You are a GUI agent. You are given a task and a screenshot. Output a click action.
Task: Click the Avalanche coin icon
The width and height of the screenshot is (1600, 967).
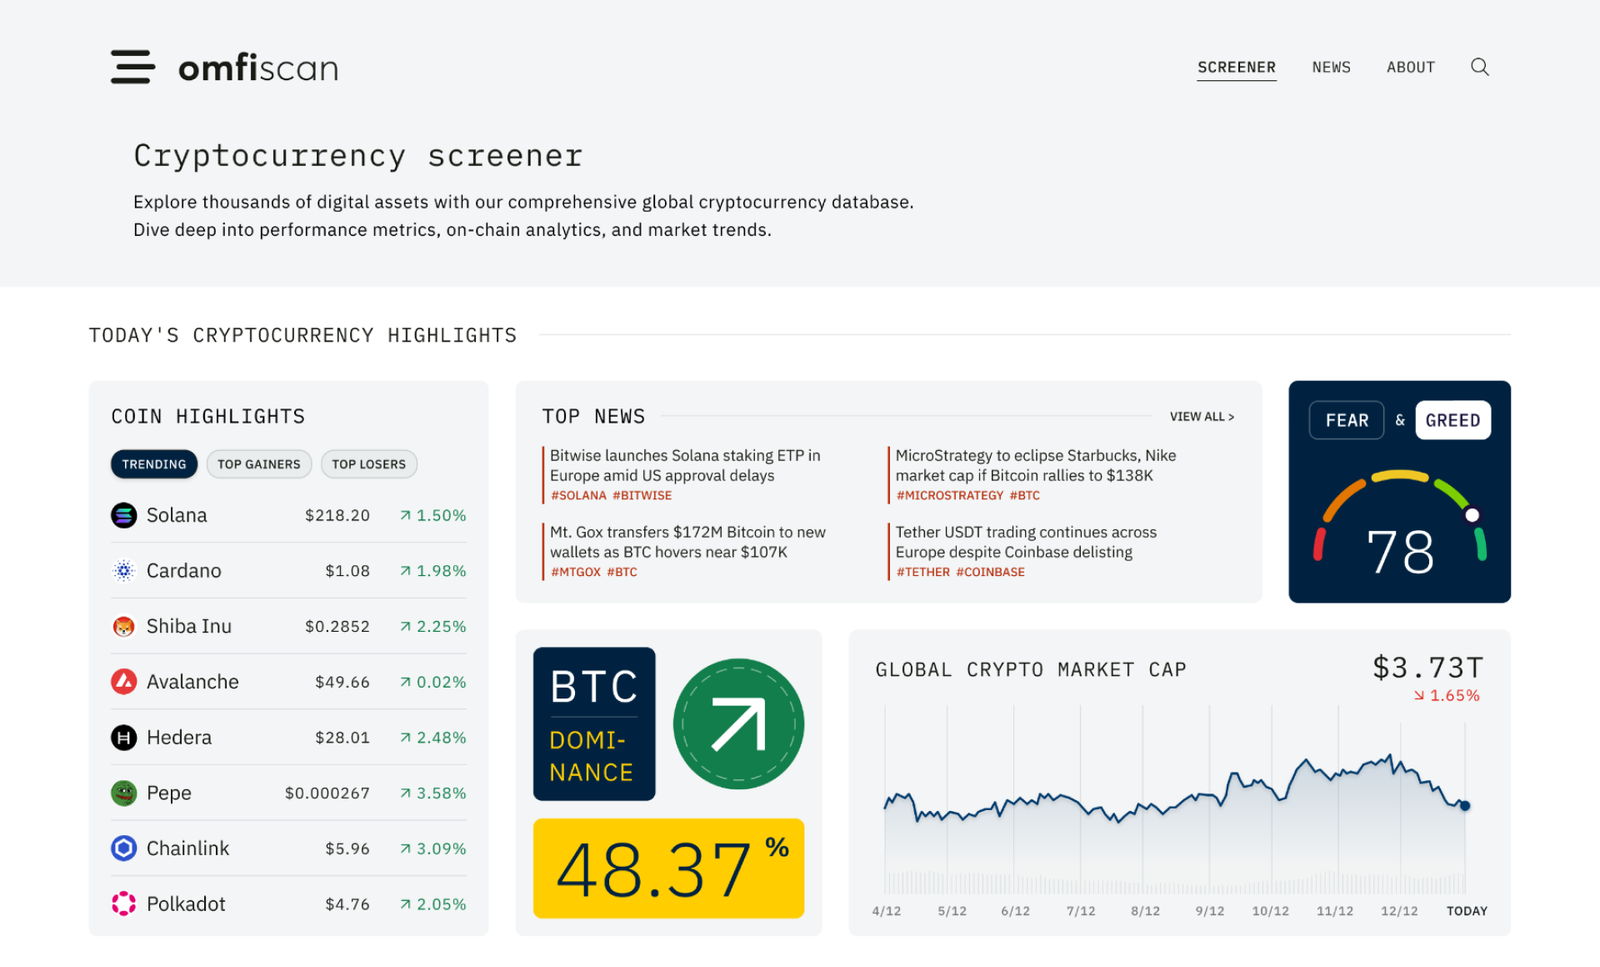tap(123, 682)
